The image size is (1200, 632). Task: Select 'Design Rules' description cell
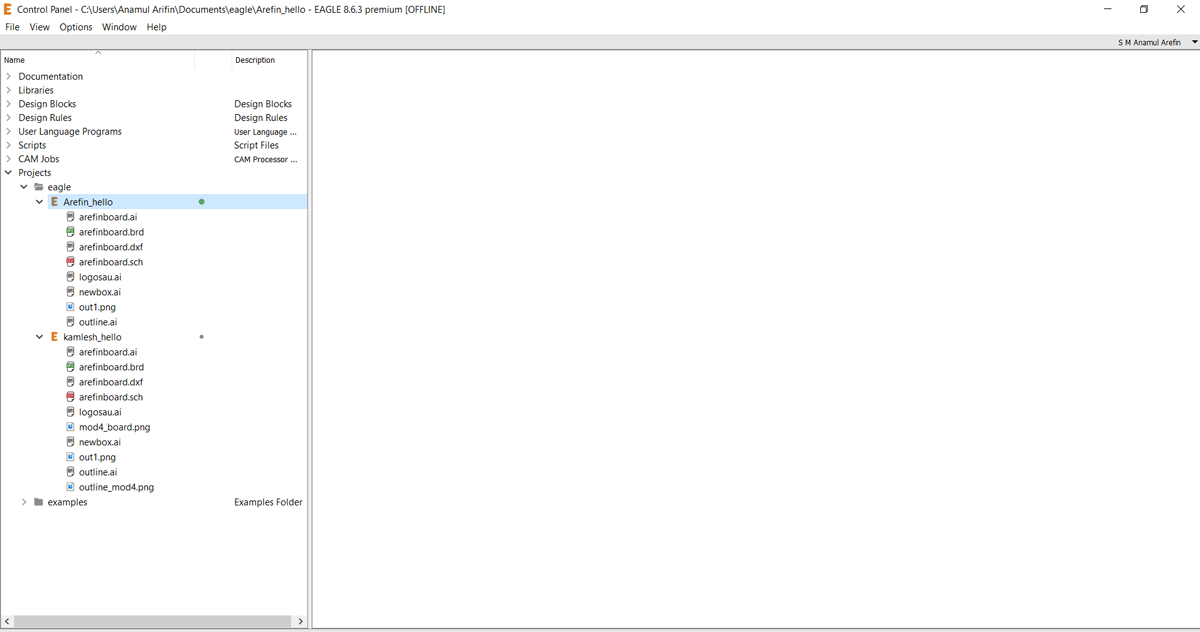pyautogui.click(x=261, y=118)
